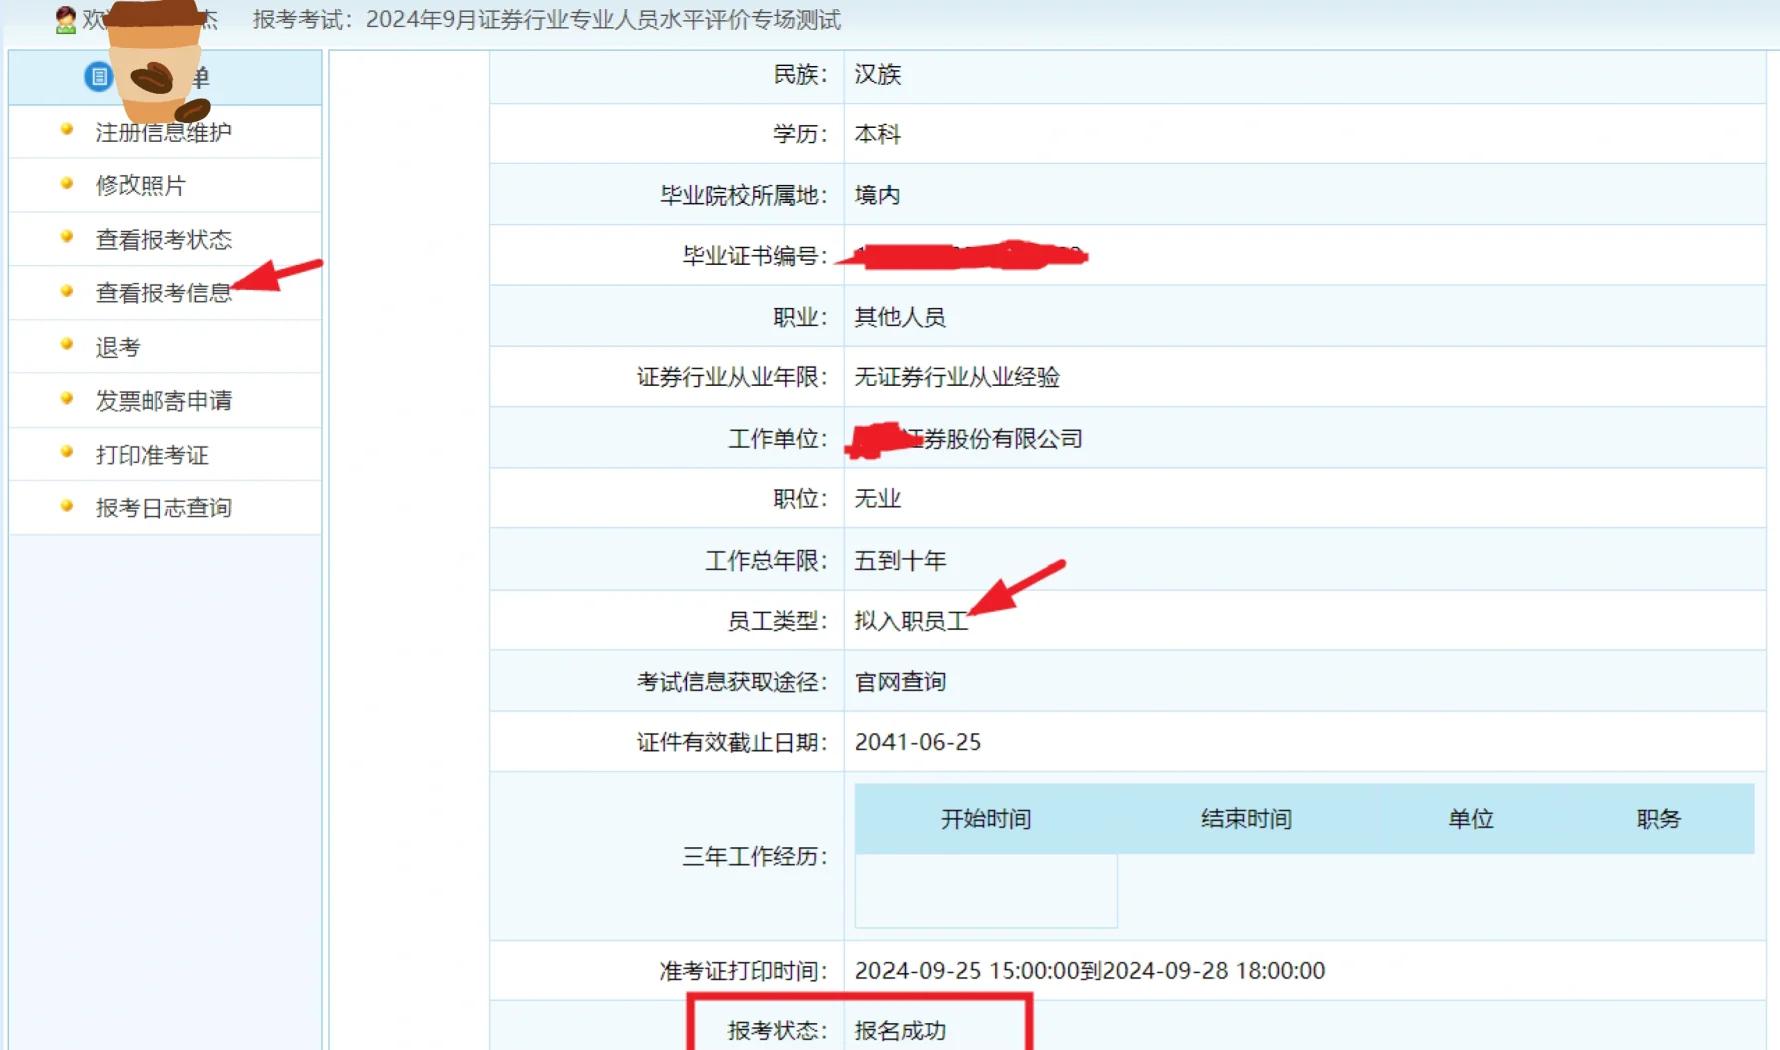
Task: Click the blue circular menu icon in sidebar header
Action: (98, 77)
